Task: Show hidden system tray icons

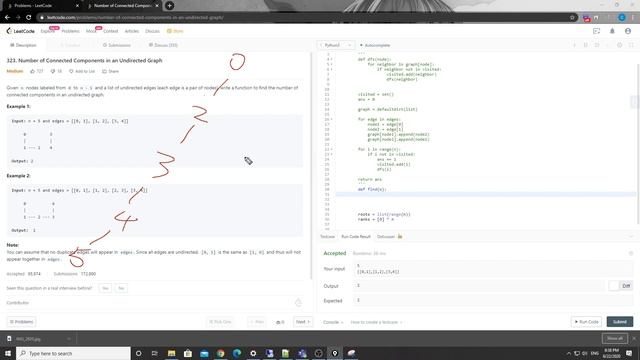Action: click(x=568, y=353)
